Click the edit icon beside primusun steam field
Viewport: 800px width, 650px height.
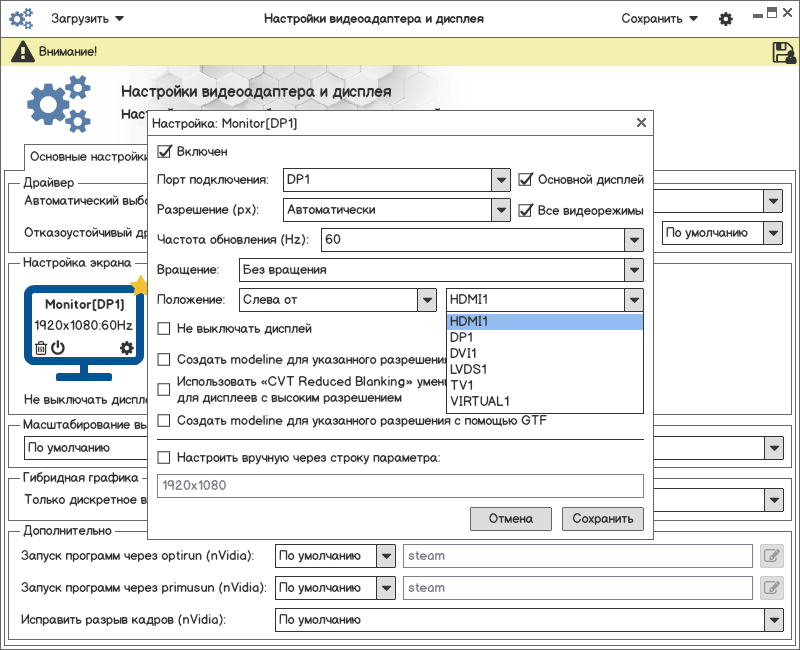tap(771, 588)
